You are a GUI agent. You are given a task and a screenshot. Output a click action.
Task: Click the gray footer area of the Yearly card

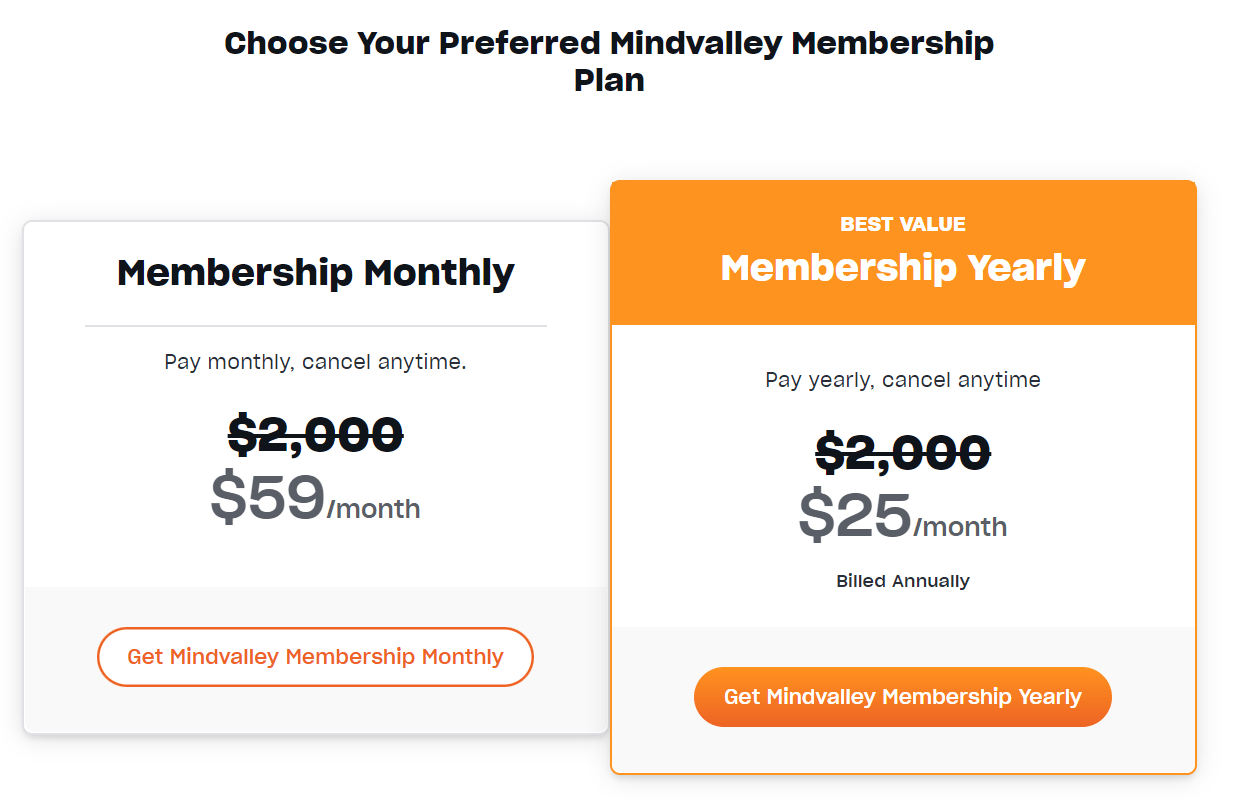(902, 750)
